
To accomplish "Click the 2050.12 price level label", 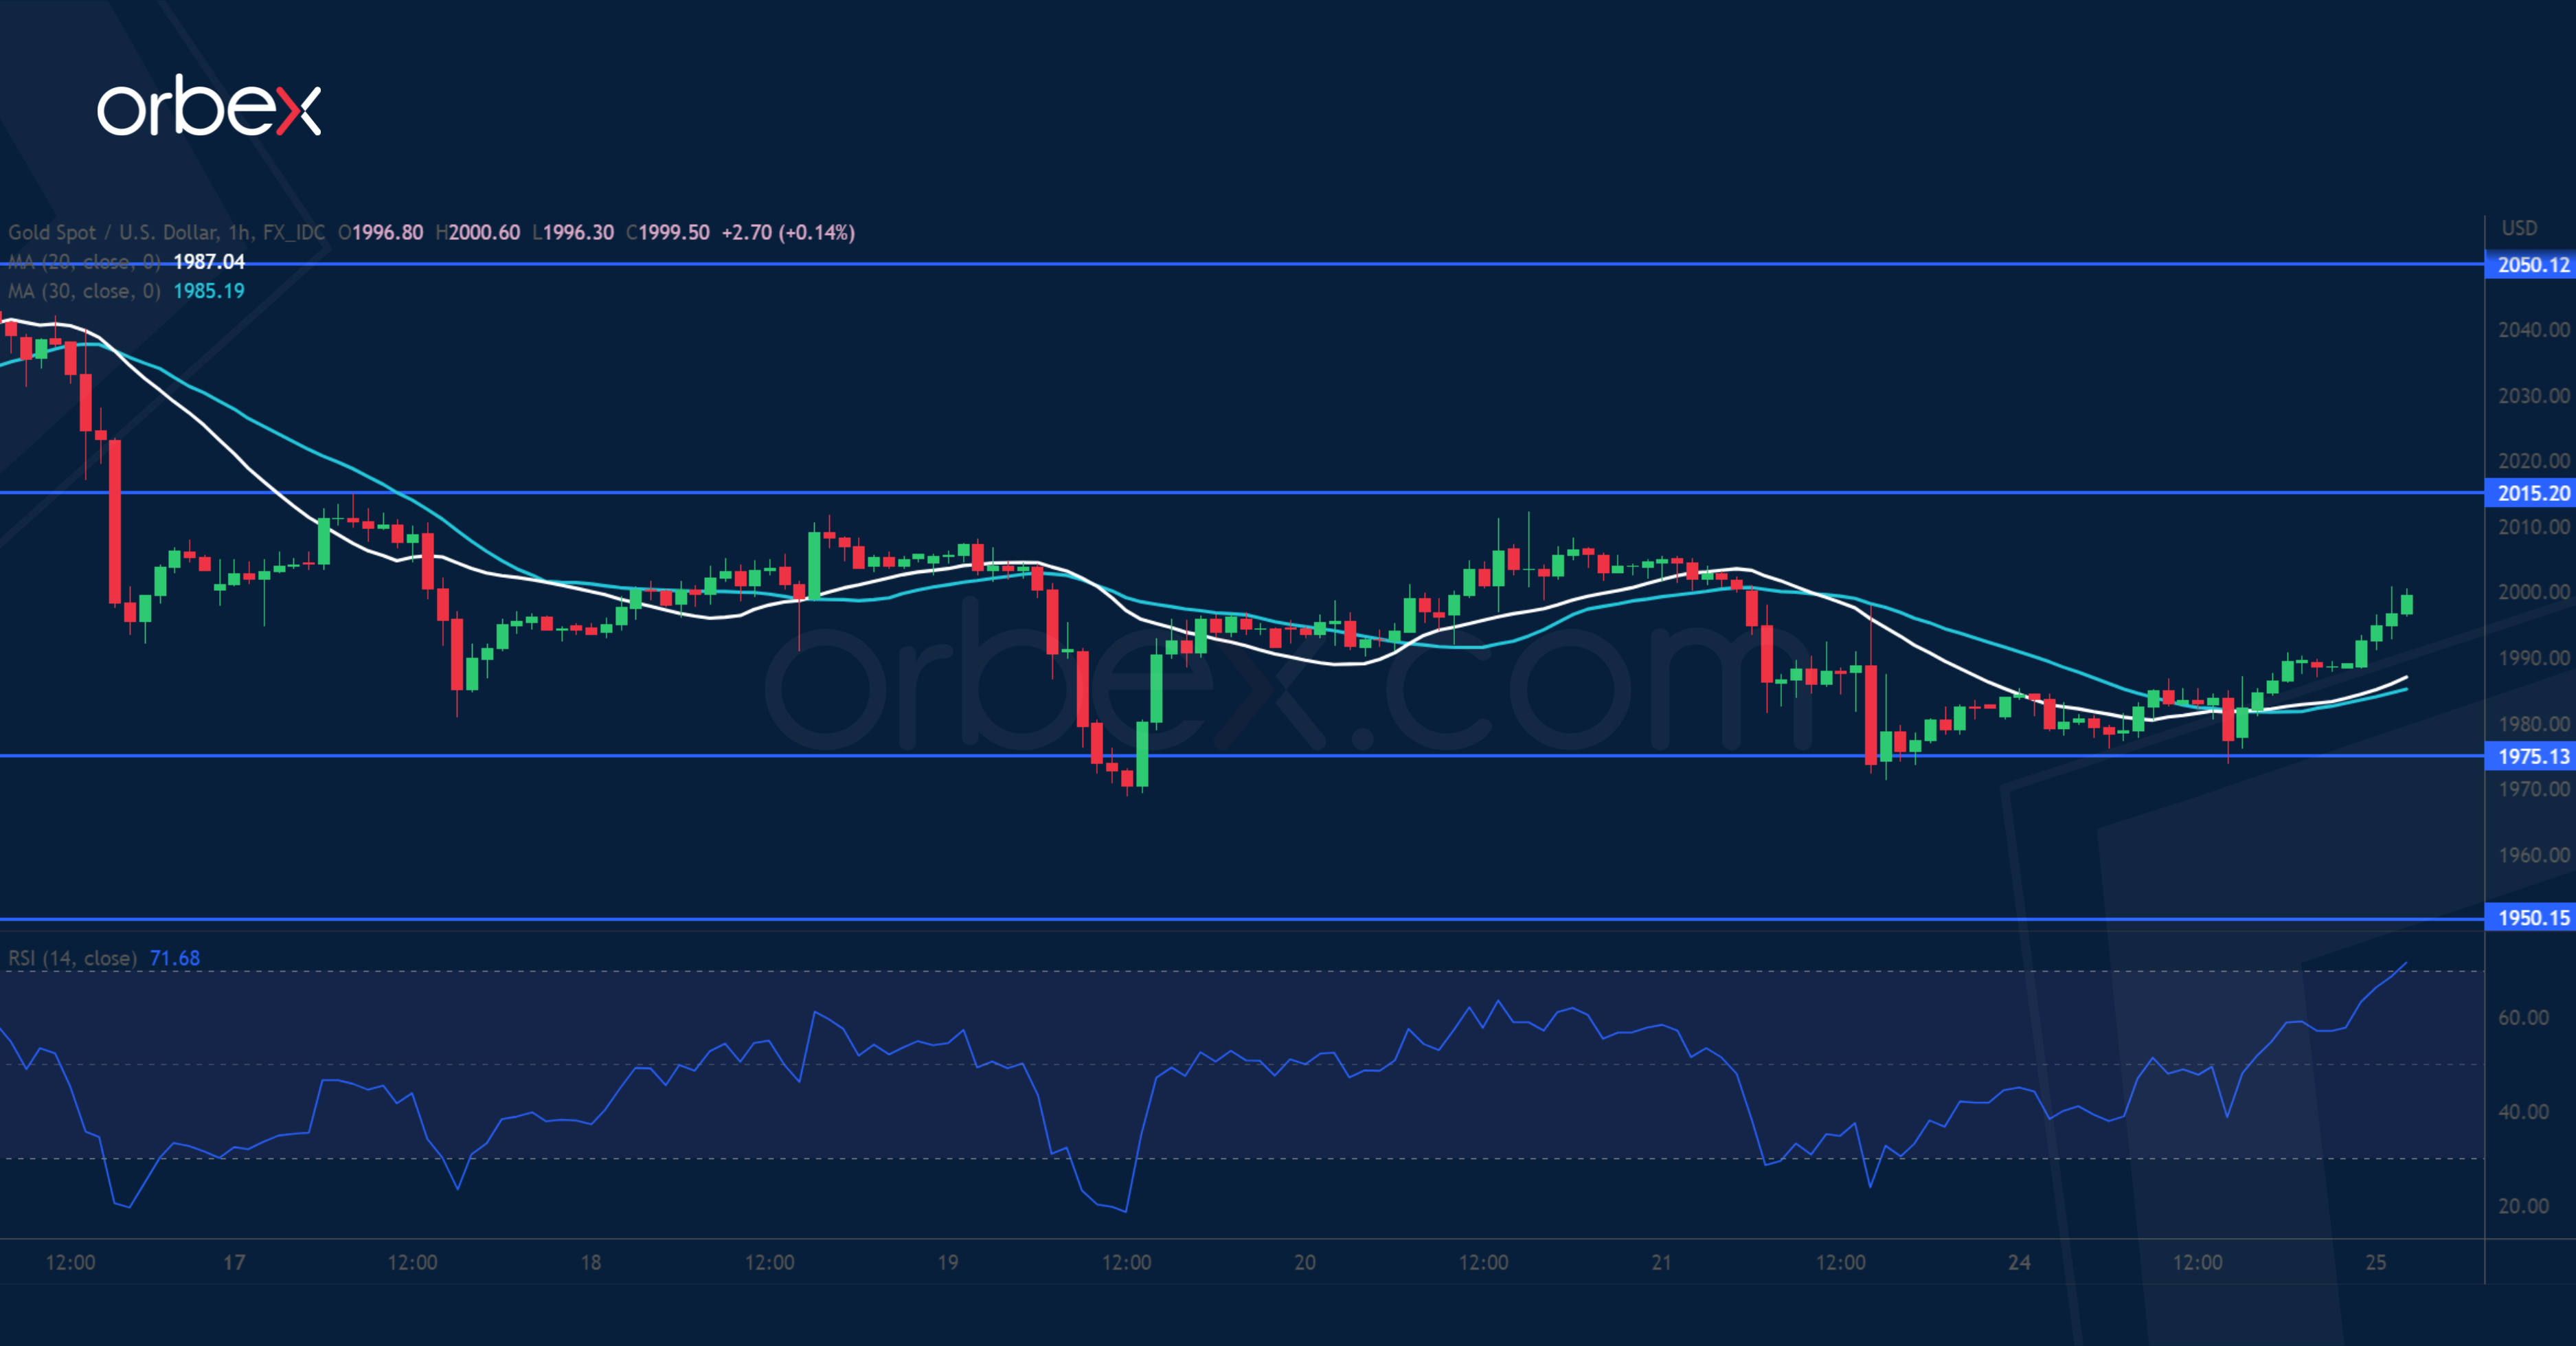I will [x=2531, y=265].
